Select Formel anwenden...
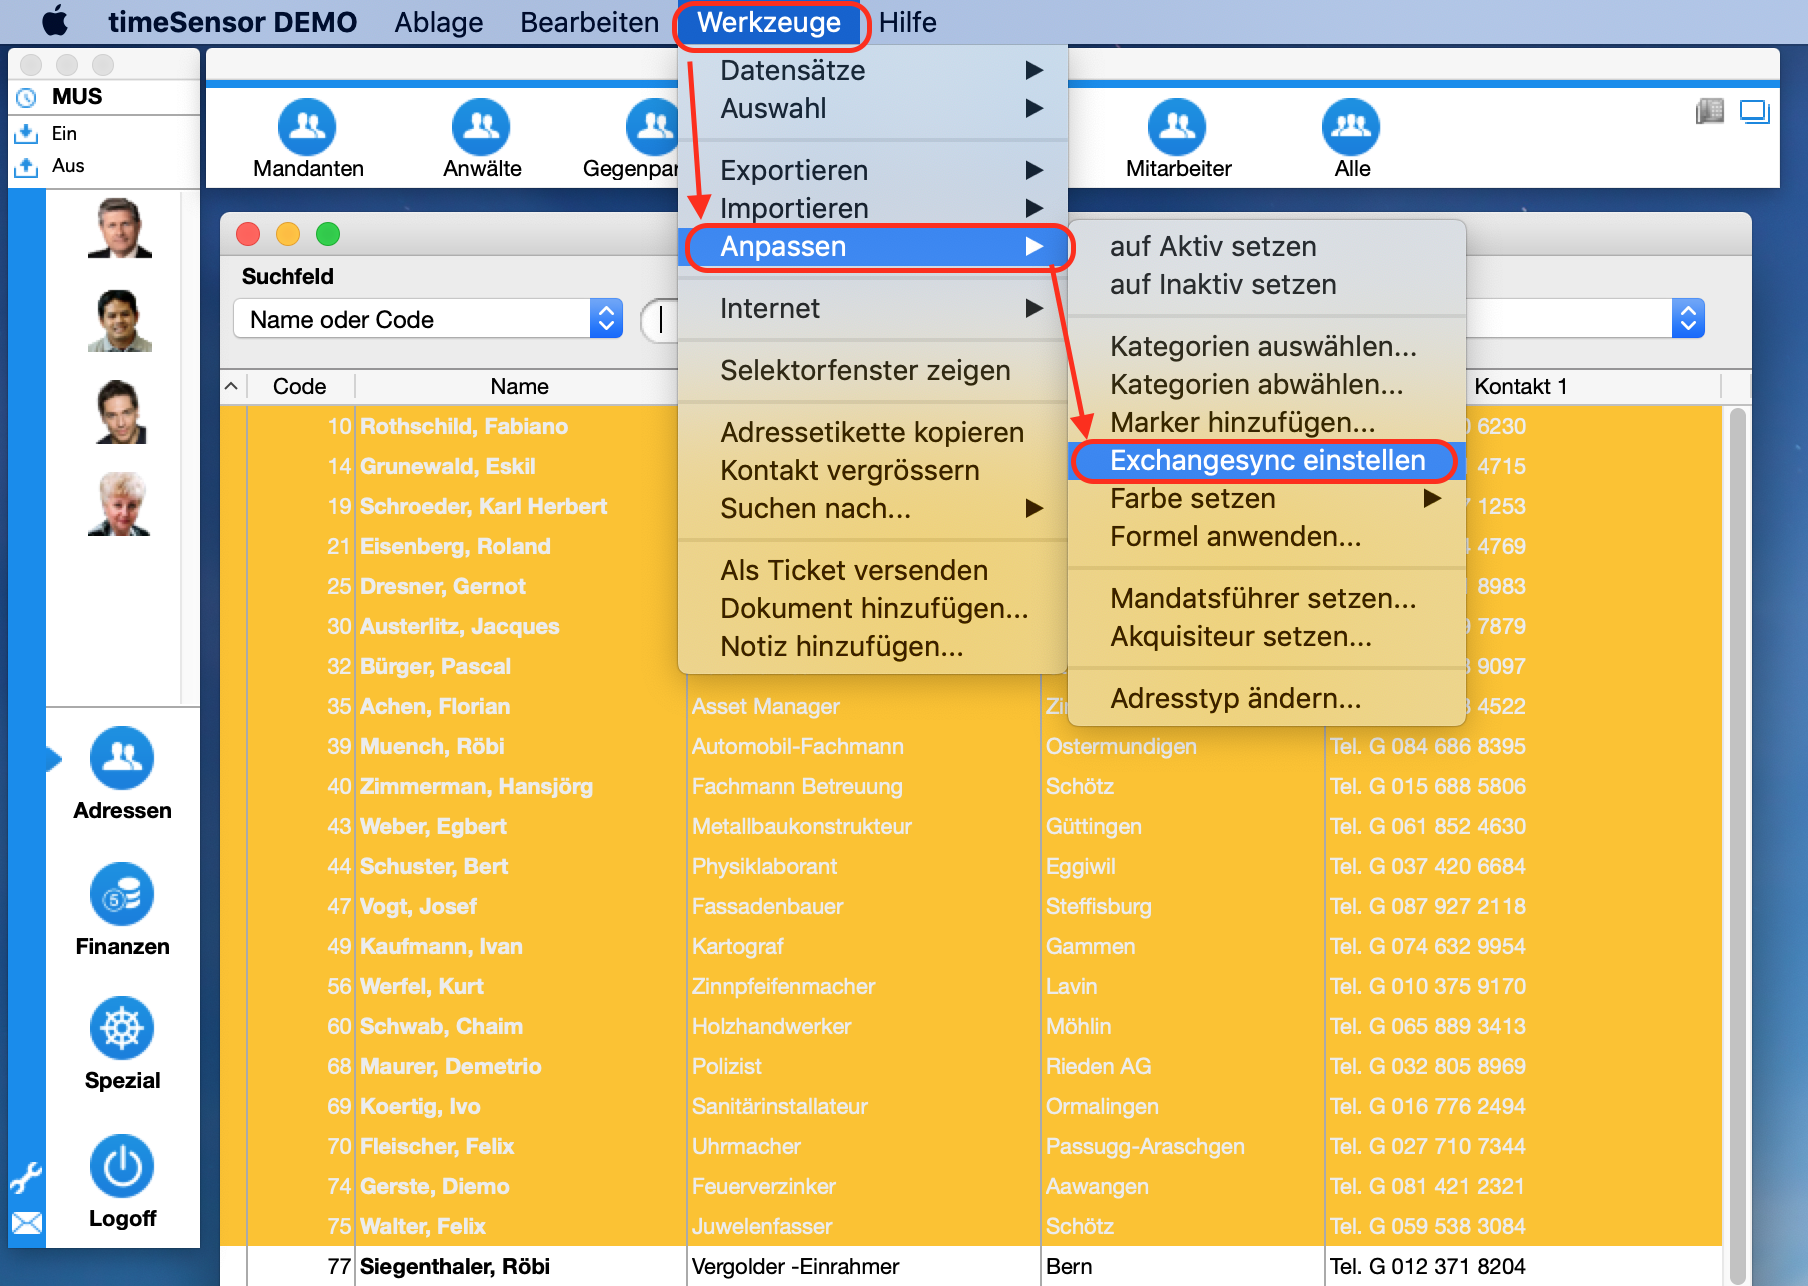This screenshot has height=1286, width=1808. click(x=1267, y=536)
